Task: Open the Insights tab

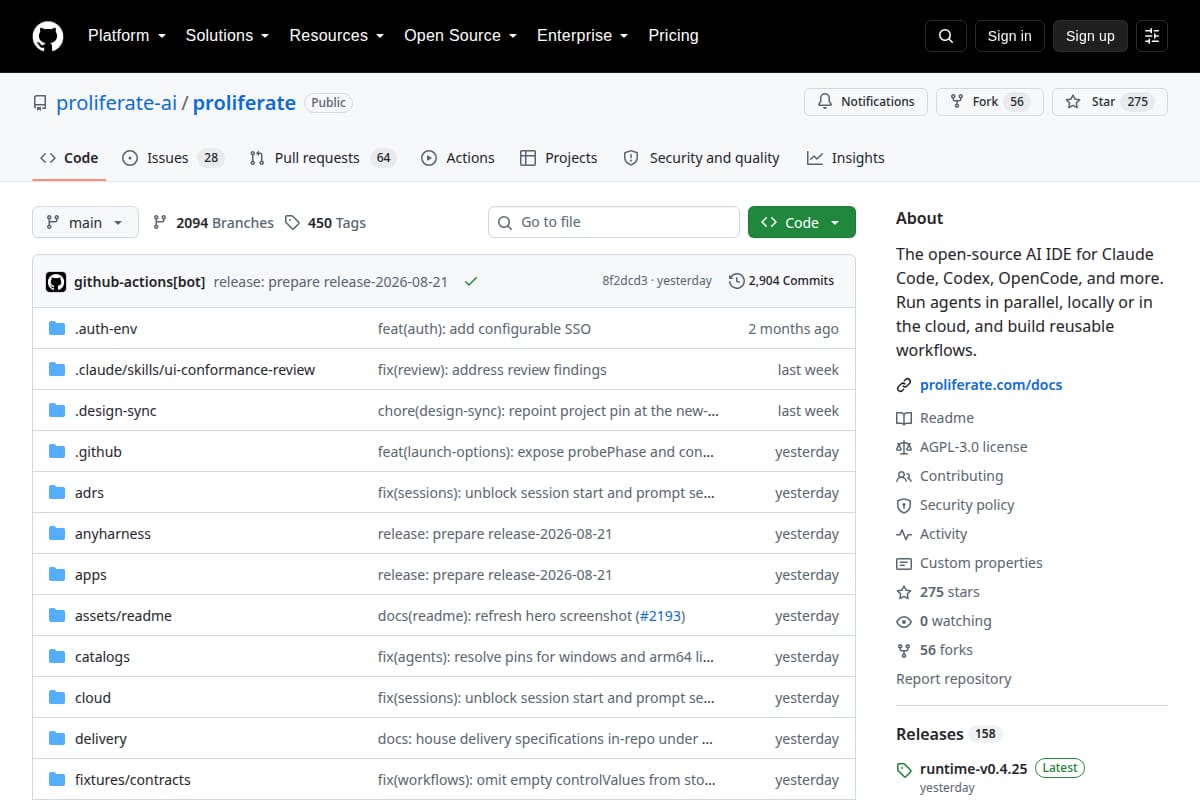Action: [846, 158]
